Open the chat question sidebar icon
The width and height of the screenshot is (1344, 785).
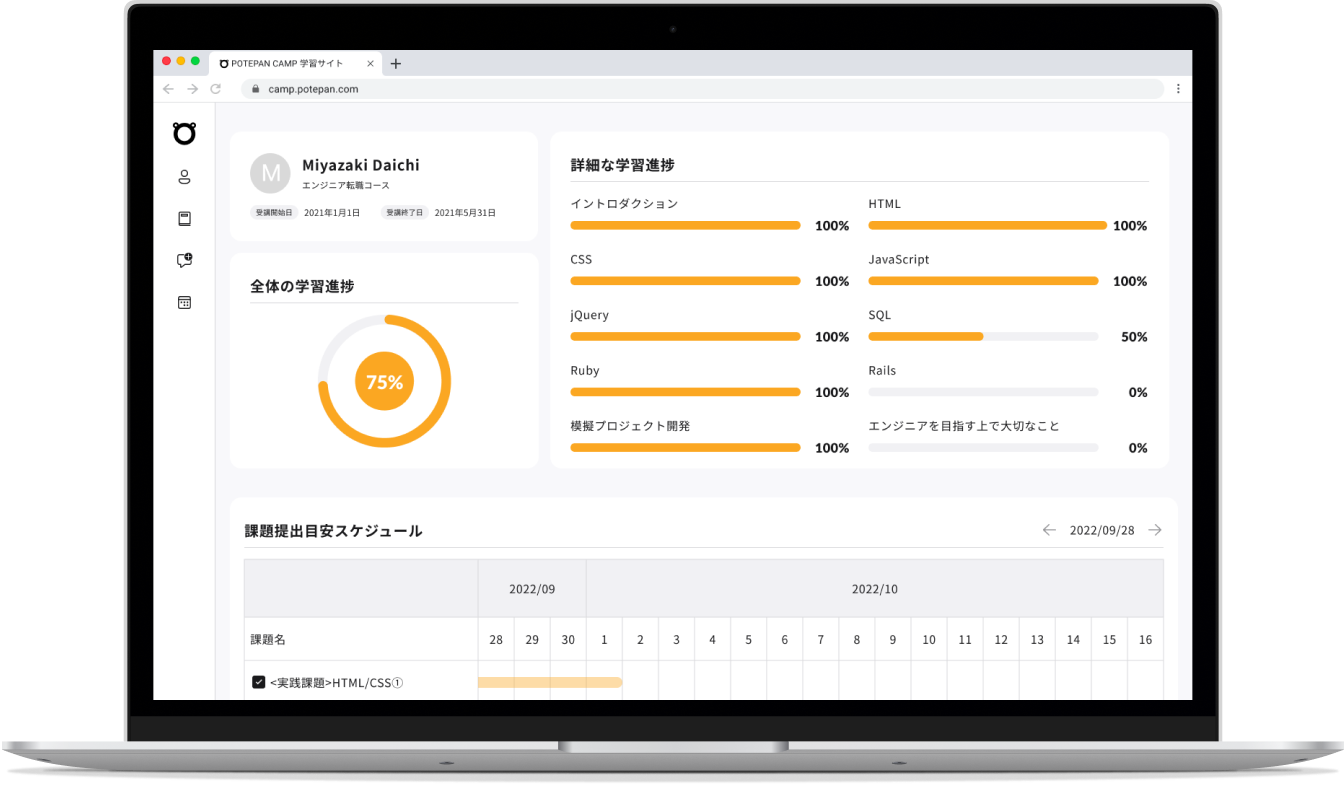[x=184, y=260]
